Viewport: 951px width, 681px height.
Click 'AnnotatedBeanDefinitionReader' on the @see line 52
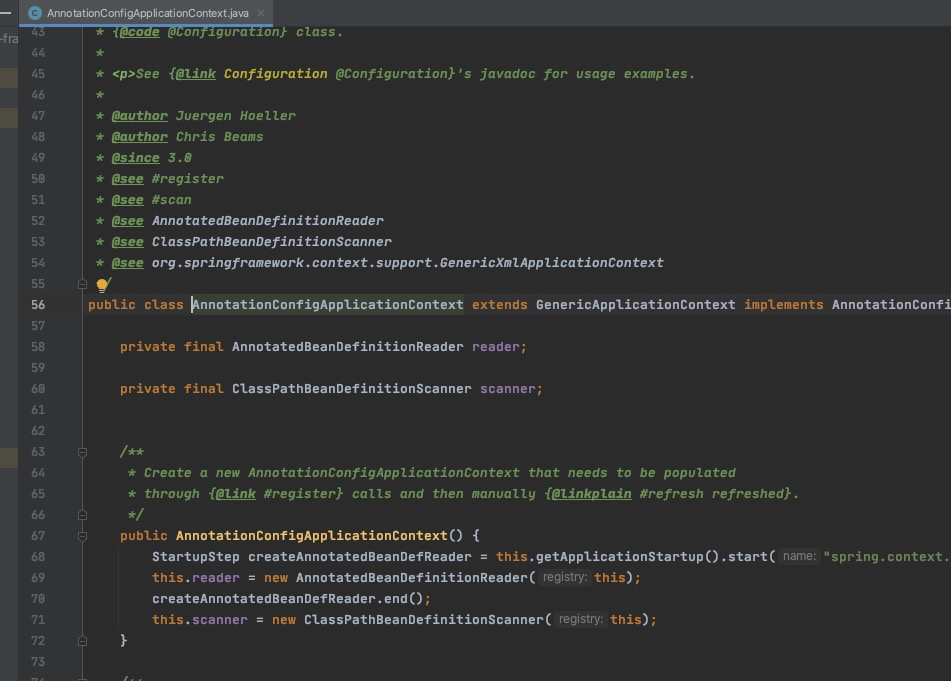tap(267, 221)
